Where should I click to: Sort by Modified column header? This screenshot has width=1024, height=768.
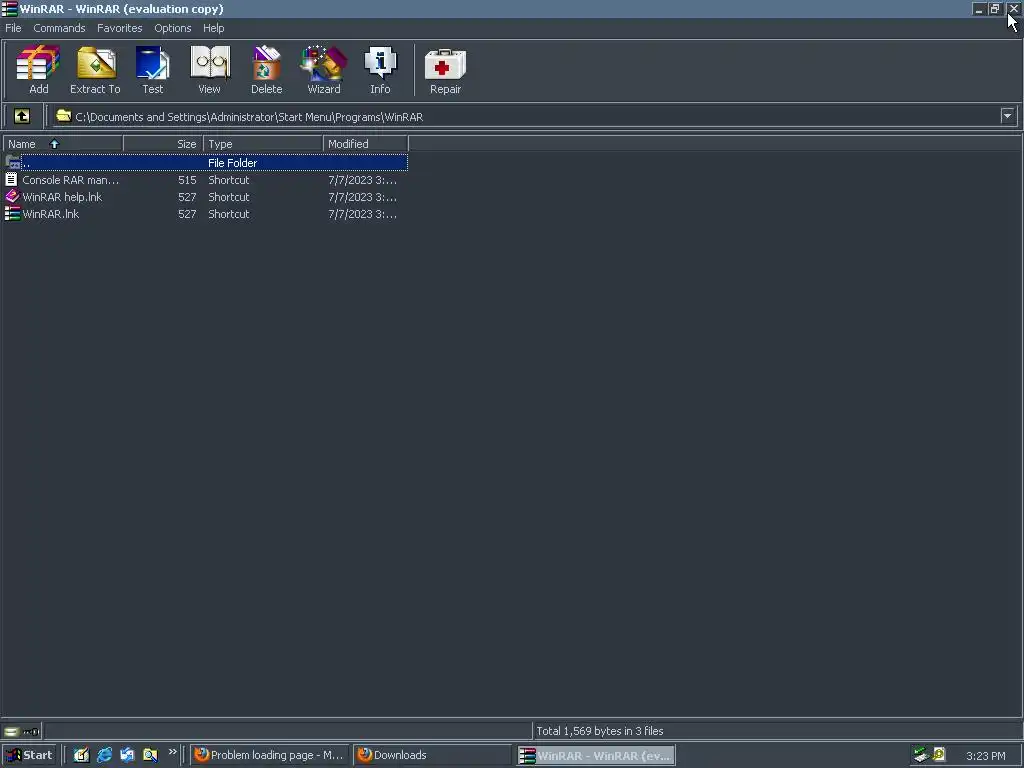click(x=366, y=144)
